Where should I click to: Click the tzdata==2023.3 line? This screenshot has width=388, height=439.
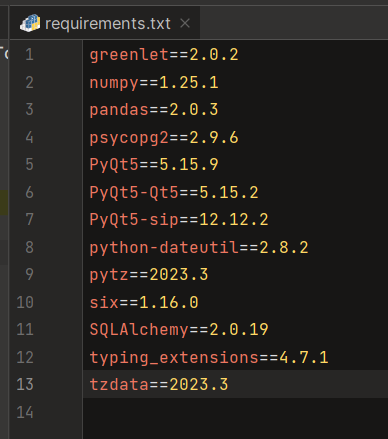point(159,385)
